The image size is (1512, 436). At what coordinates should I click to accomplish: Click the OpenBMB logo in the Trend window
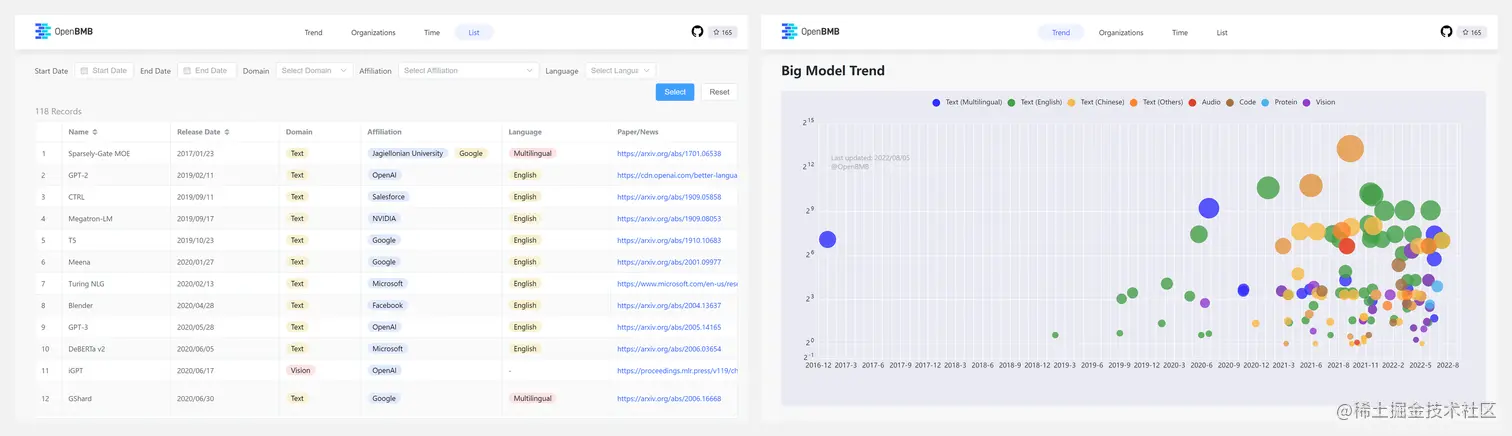pyautogui.click(x=811, y=32)
